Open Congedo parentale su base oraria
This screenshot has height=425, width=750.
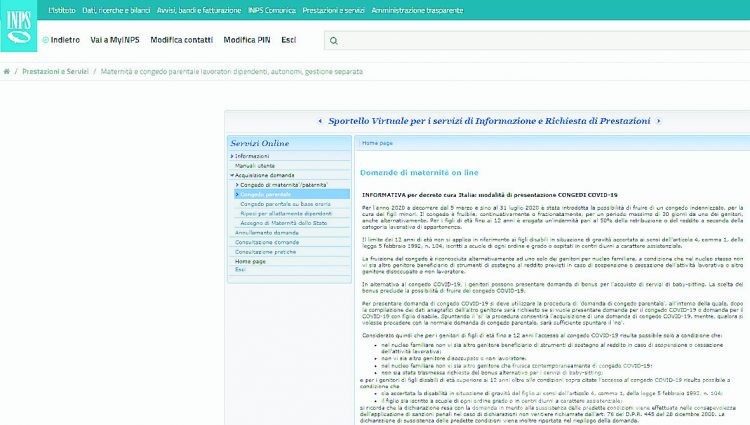click(286, 204)
